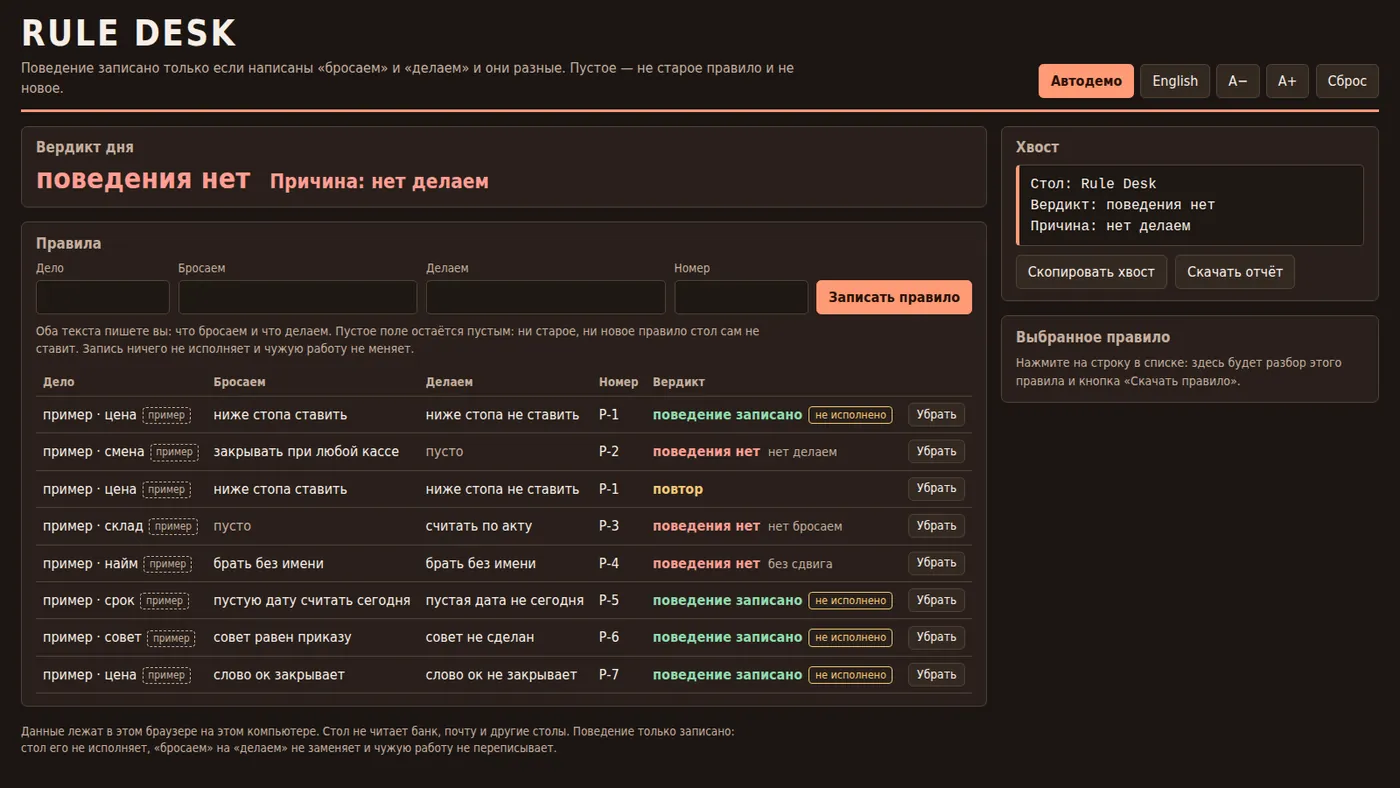Click 'не исполнено' badge in row P-5
Screen dimensions: 1400x788
tap(850, 600)
